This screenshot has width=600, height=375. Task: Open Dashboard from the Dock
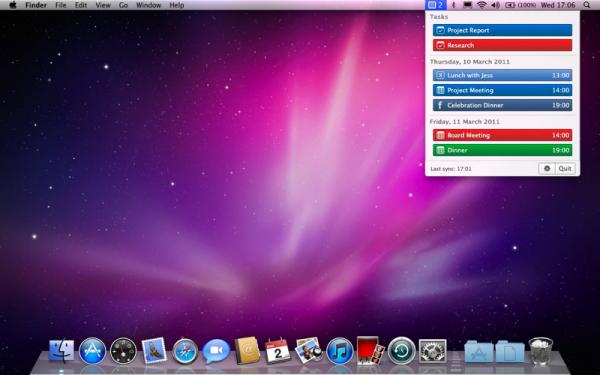[x=123, y=351]
